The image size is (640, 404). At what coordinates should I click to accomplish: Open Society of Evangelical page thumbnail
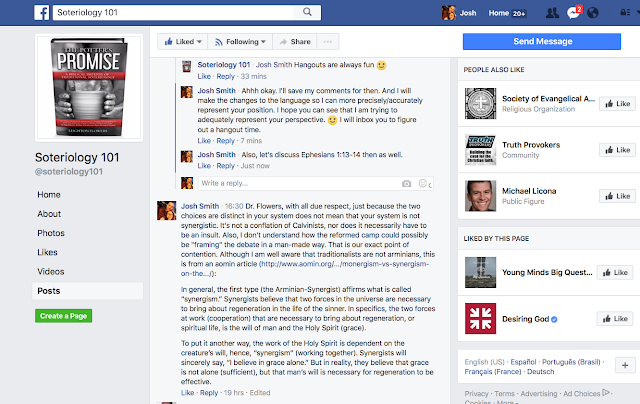pyautogui.click(x=480, y=104)
